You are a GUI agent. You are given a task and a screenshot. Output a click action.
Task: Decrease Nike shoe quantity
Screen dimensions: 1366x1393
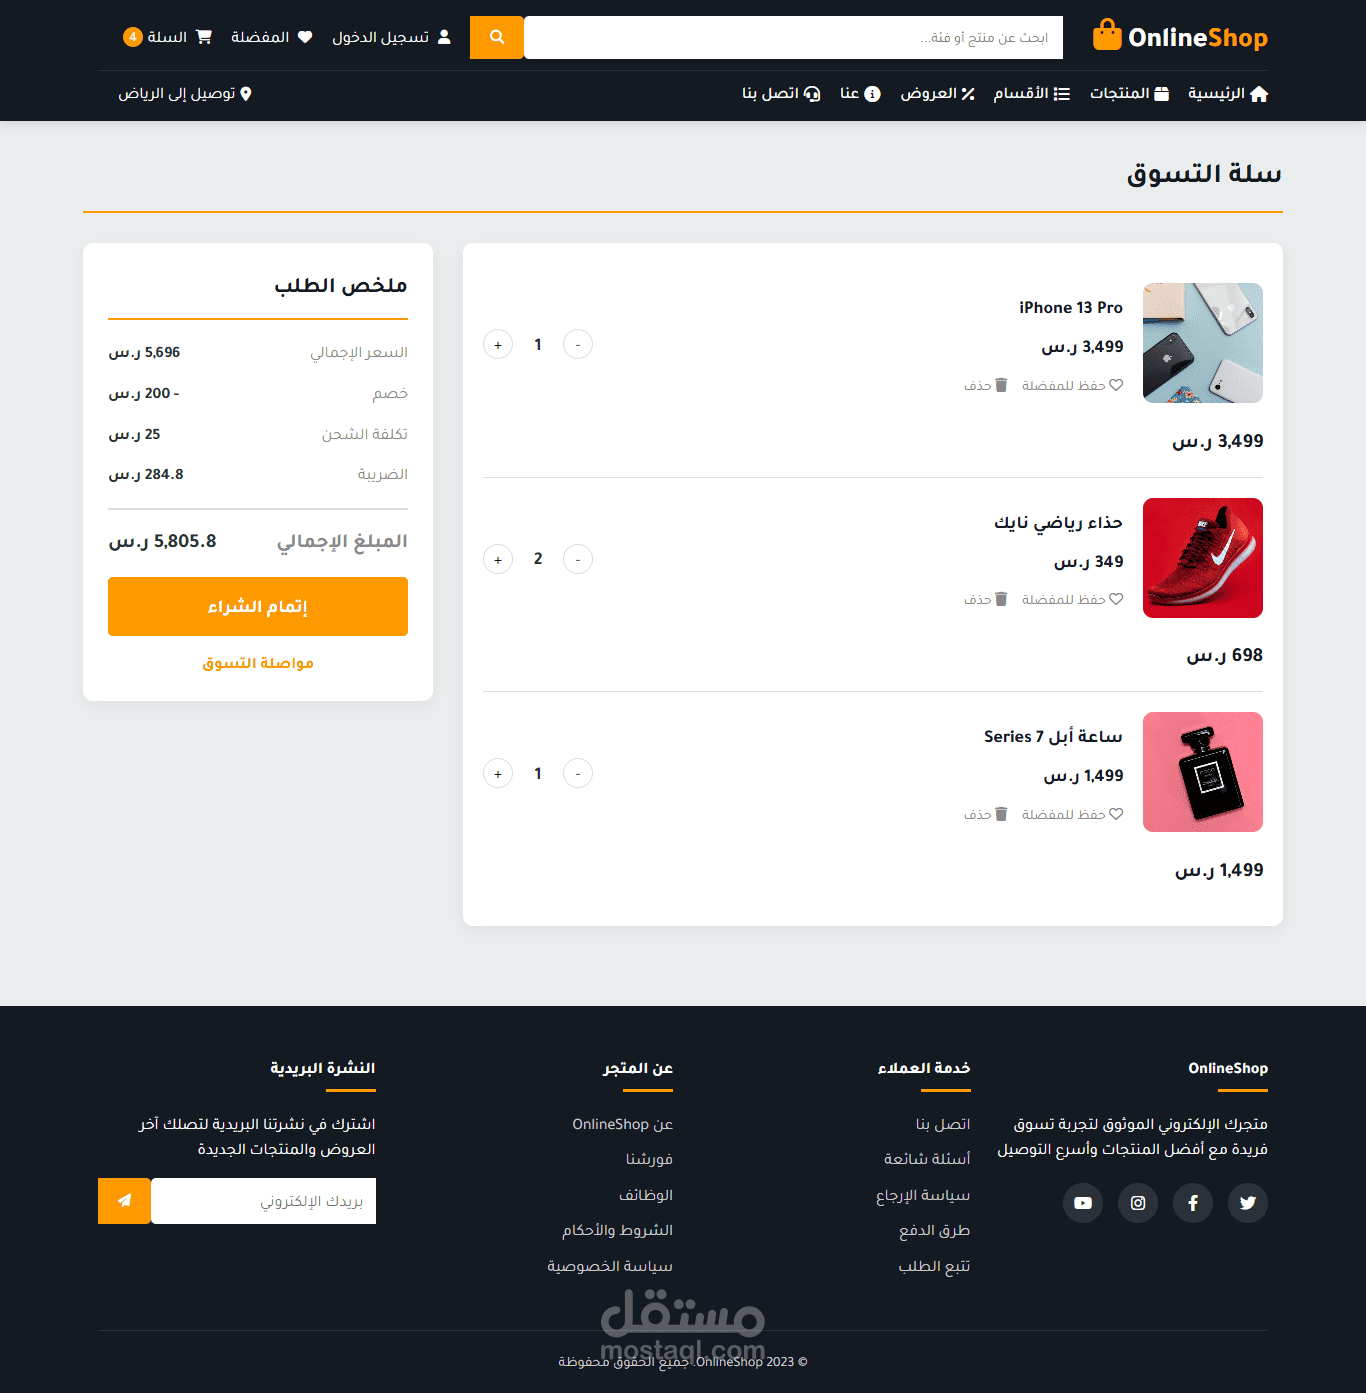(578, 559)
